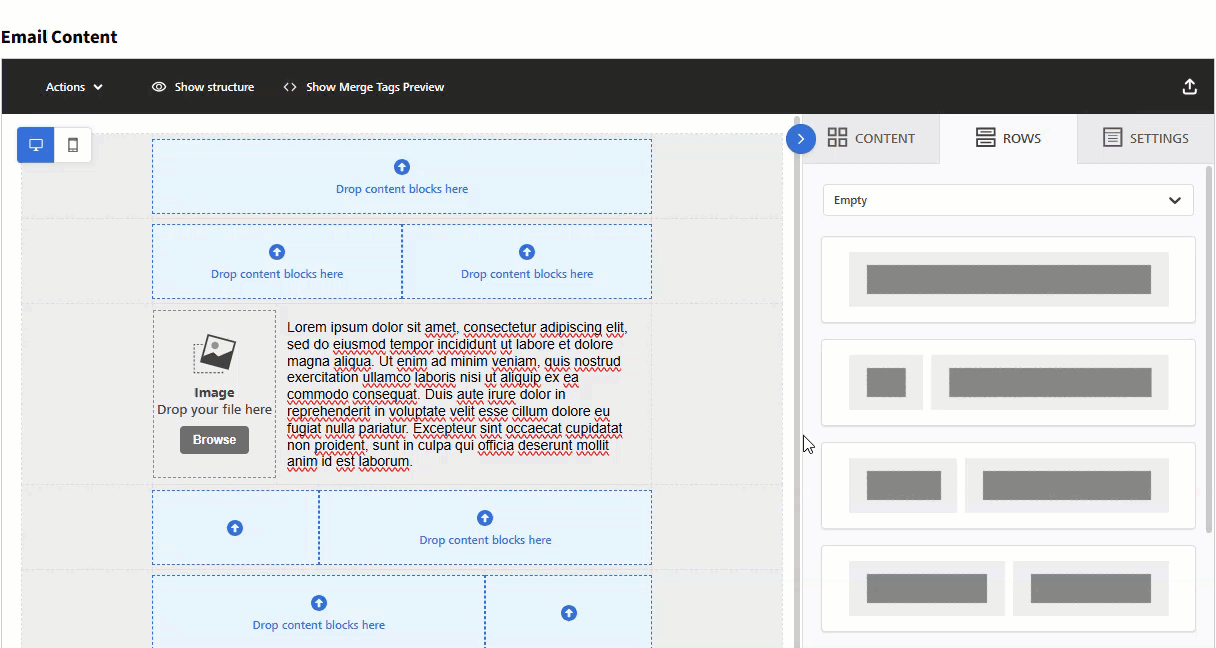Viewport: 1216px width, 648px height.
Task: Click the Rows list icon on the ROWS tab
Action: [x=983, y=137]
